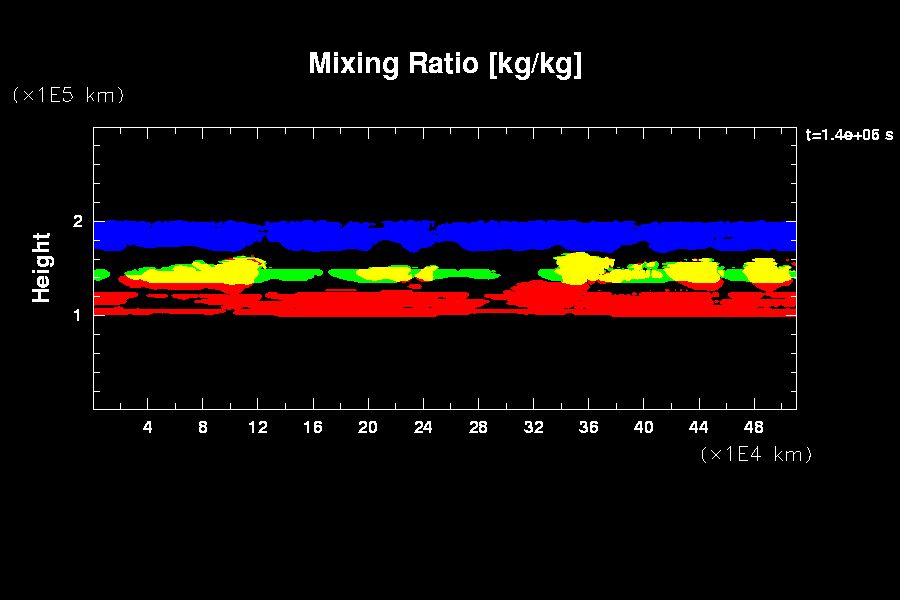Click the y-axis tick label 2
900x600 pixels.
77,221
